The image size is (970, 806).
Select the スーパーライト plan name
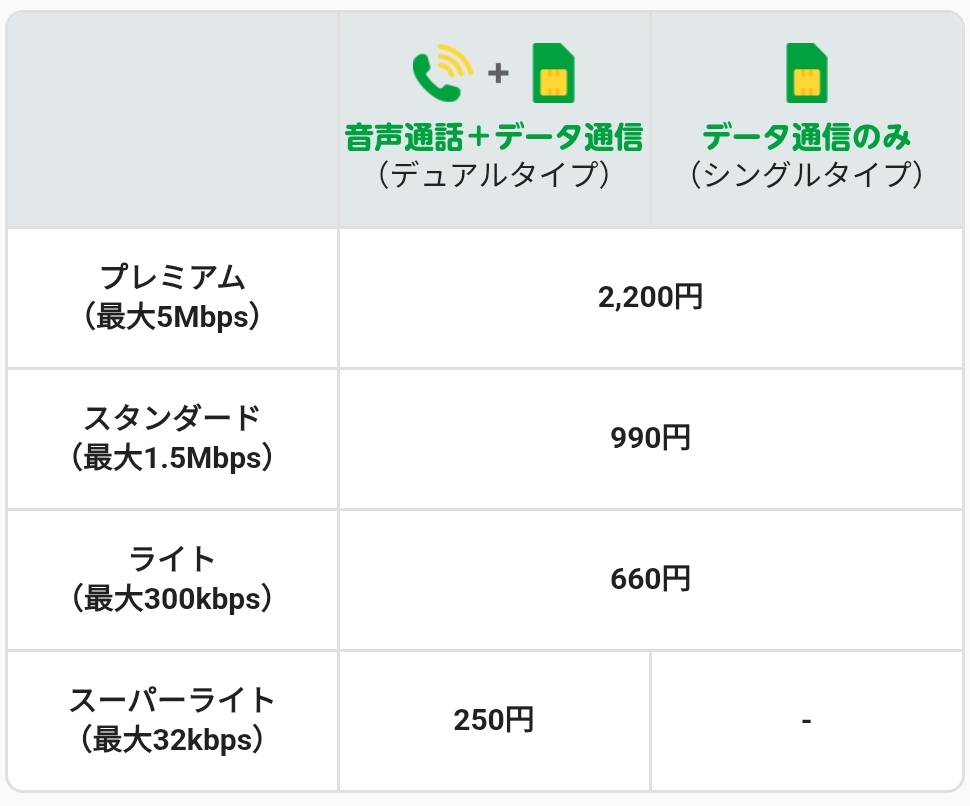173,699
